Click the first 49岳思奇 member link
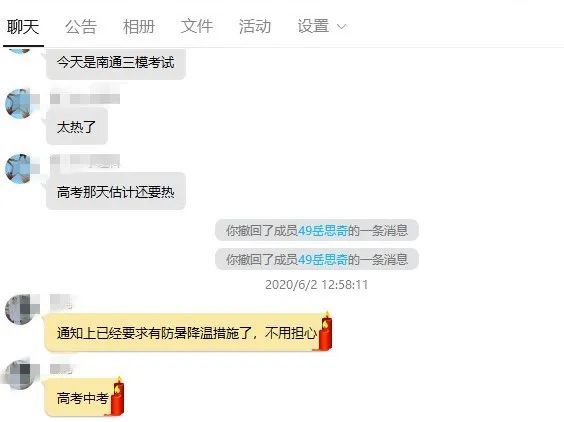The width and height of the screenshot is (564, 422). (323, 231)
